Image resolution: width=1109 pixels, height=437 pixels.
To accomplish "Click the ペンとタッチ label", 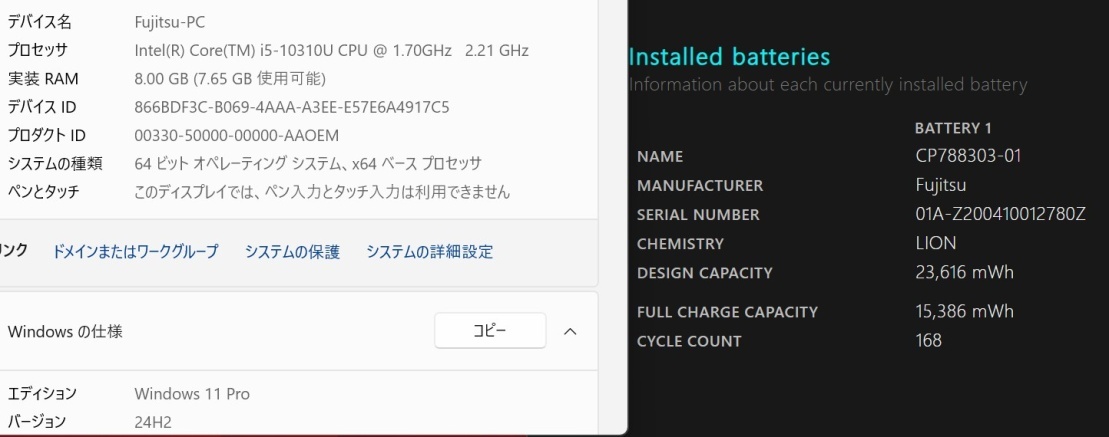I will point(43,192).
